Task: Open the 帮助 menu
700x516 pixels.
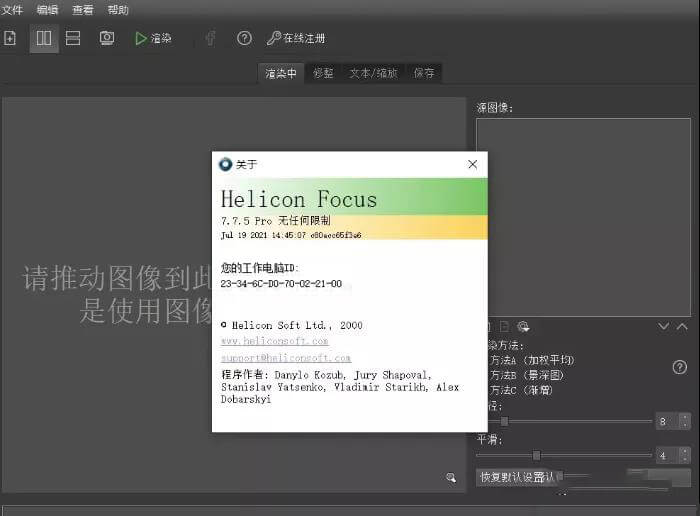Action: tap(118, 9)
